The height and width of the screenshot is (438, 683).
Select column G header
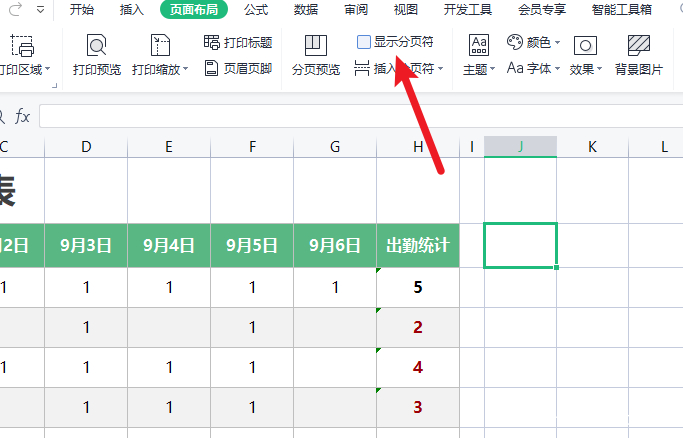point(335,147)
